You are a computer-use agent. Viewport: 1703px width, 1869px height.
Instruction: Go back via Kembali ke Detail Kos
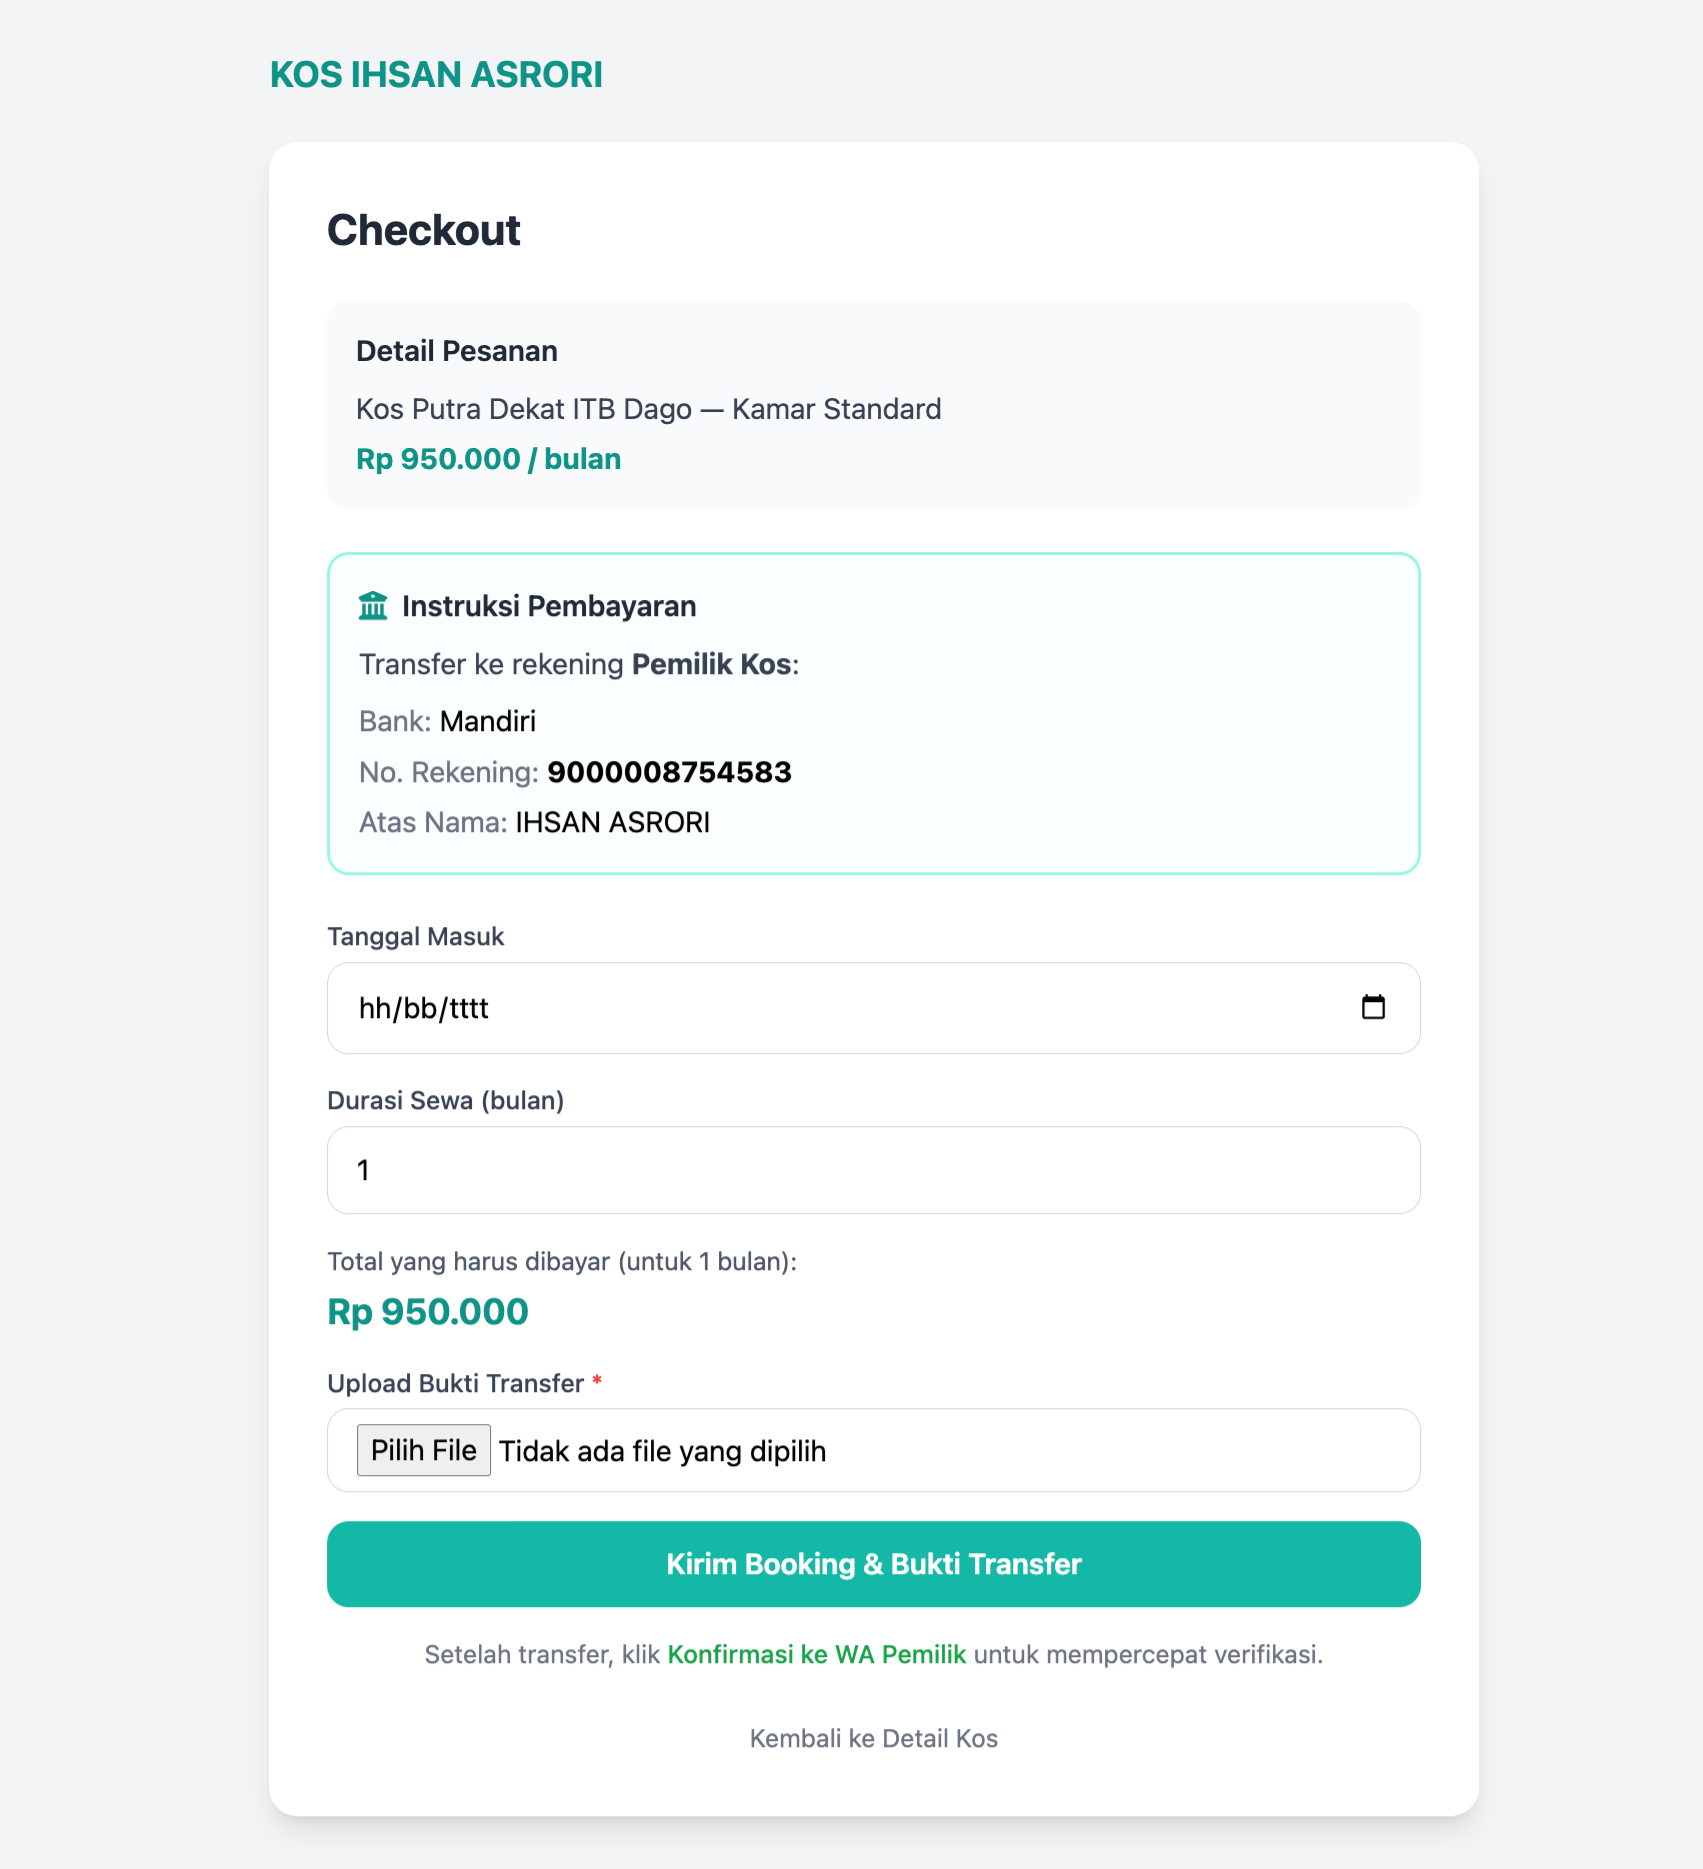coord(873,1738)
